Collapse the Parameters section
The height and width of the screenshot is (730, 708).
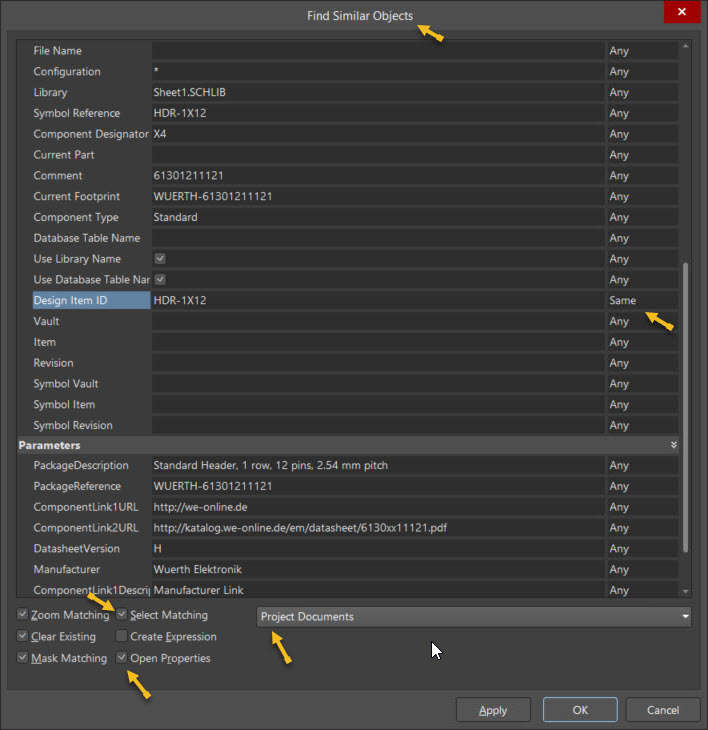coord(674,445)
